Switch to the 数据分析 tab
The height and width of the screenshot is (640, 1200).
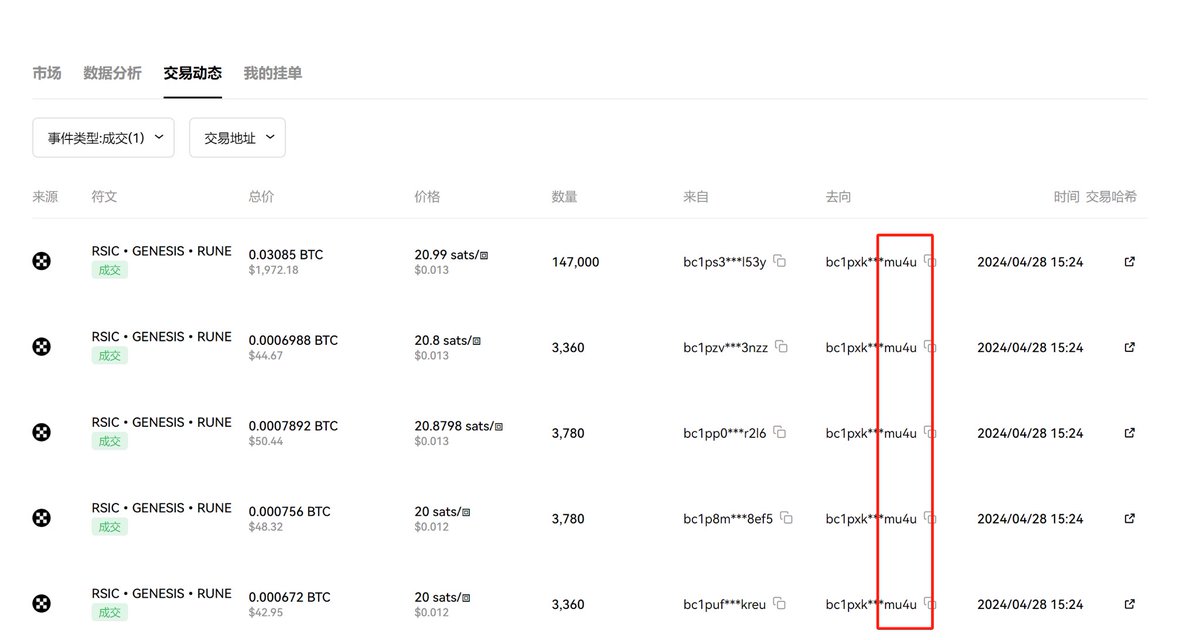click(x=113, y=73)
